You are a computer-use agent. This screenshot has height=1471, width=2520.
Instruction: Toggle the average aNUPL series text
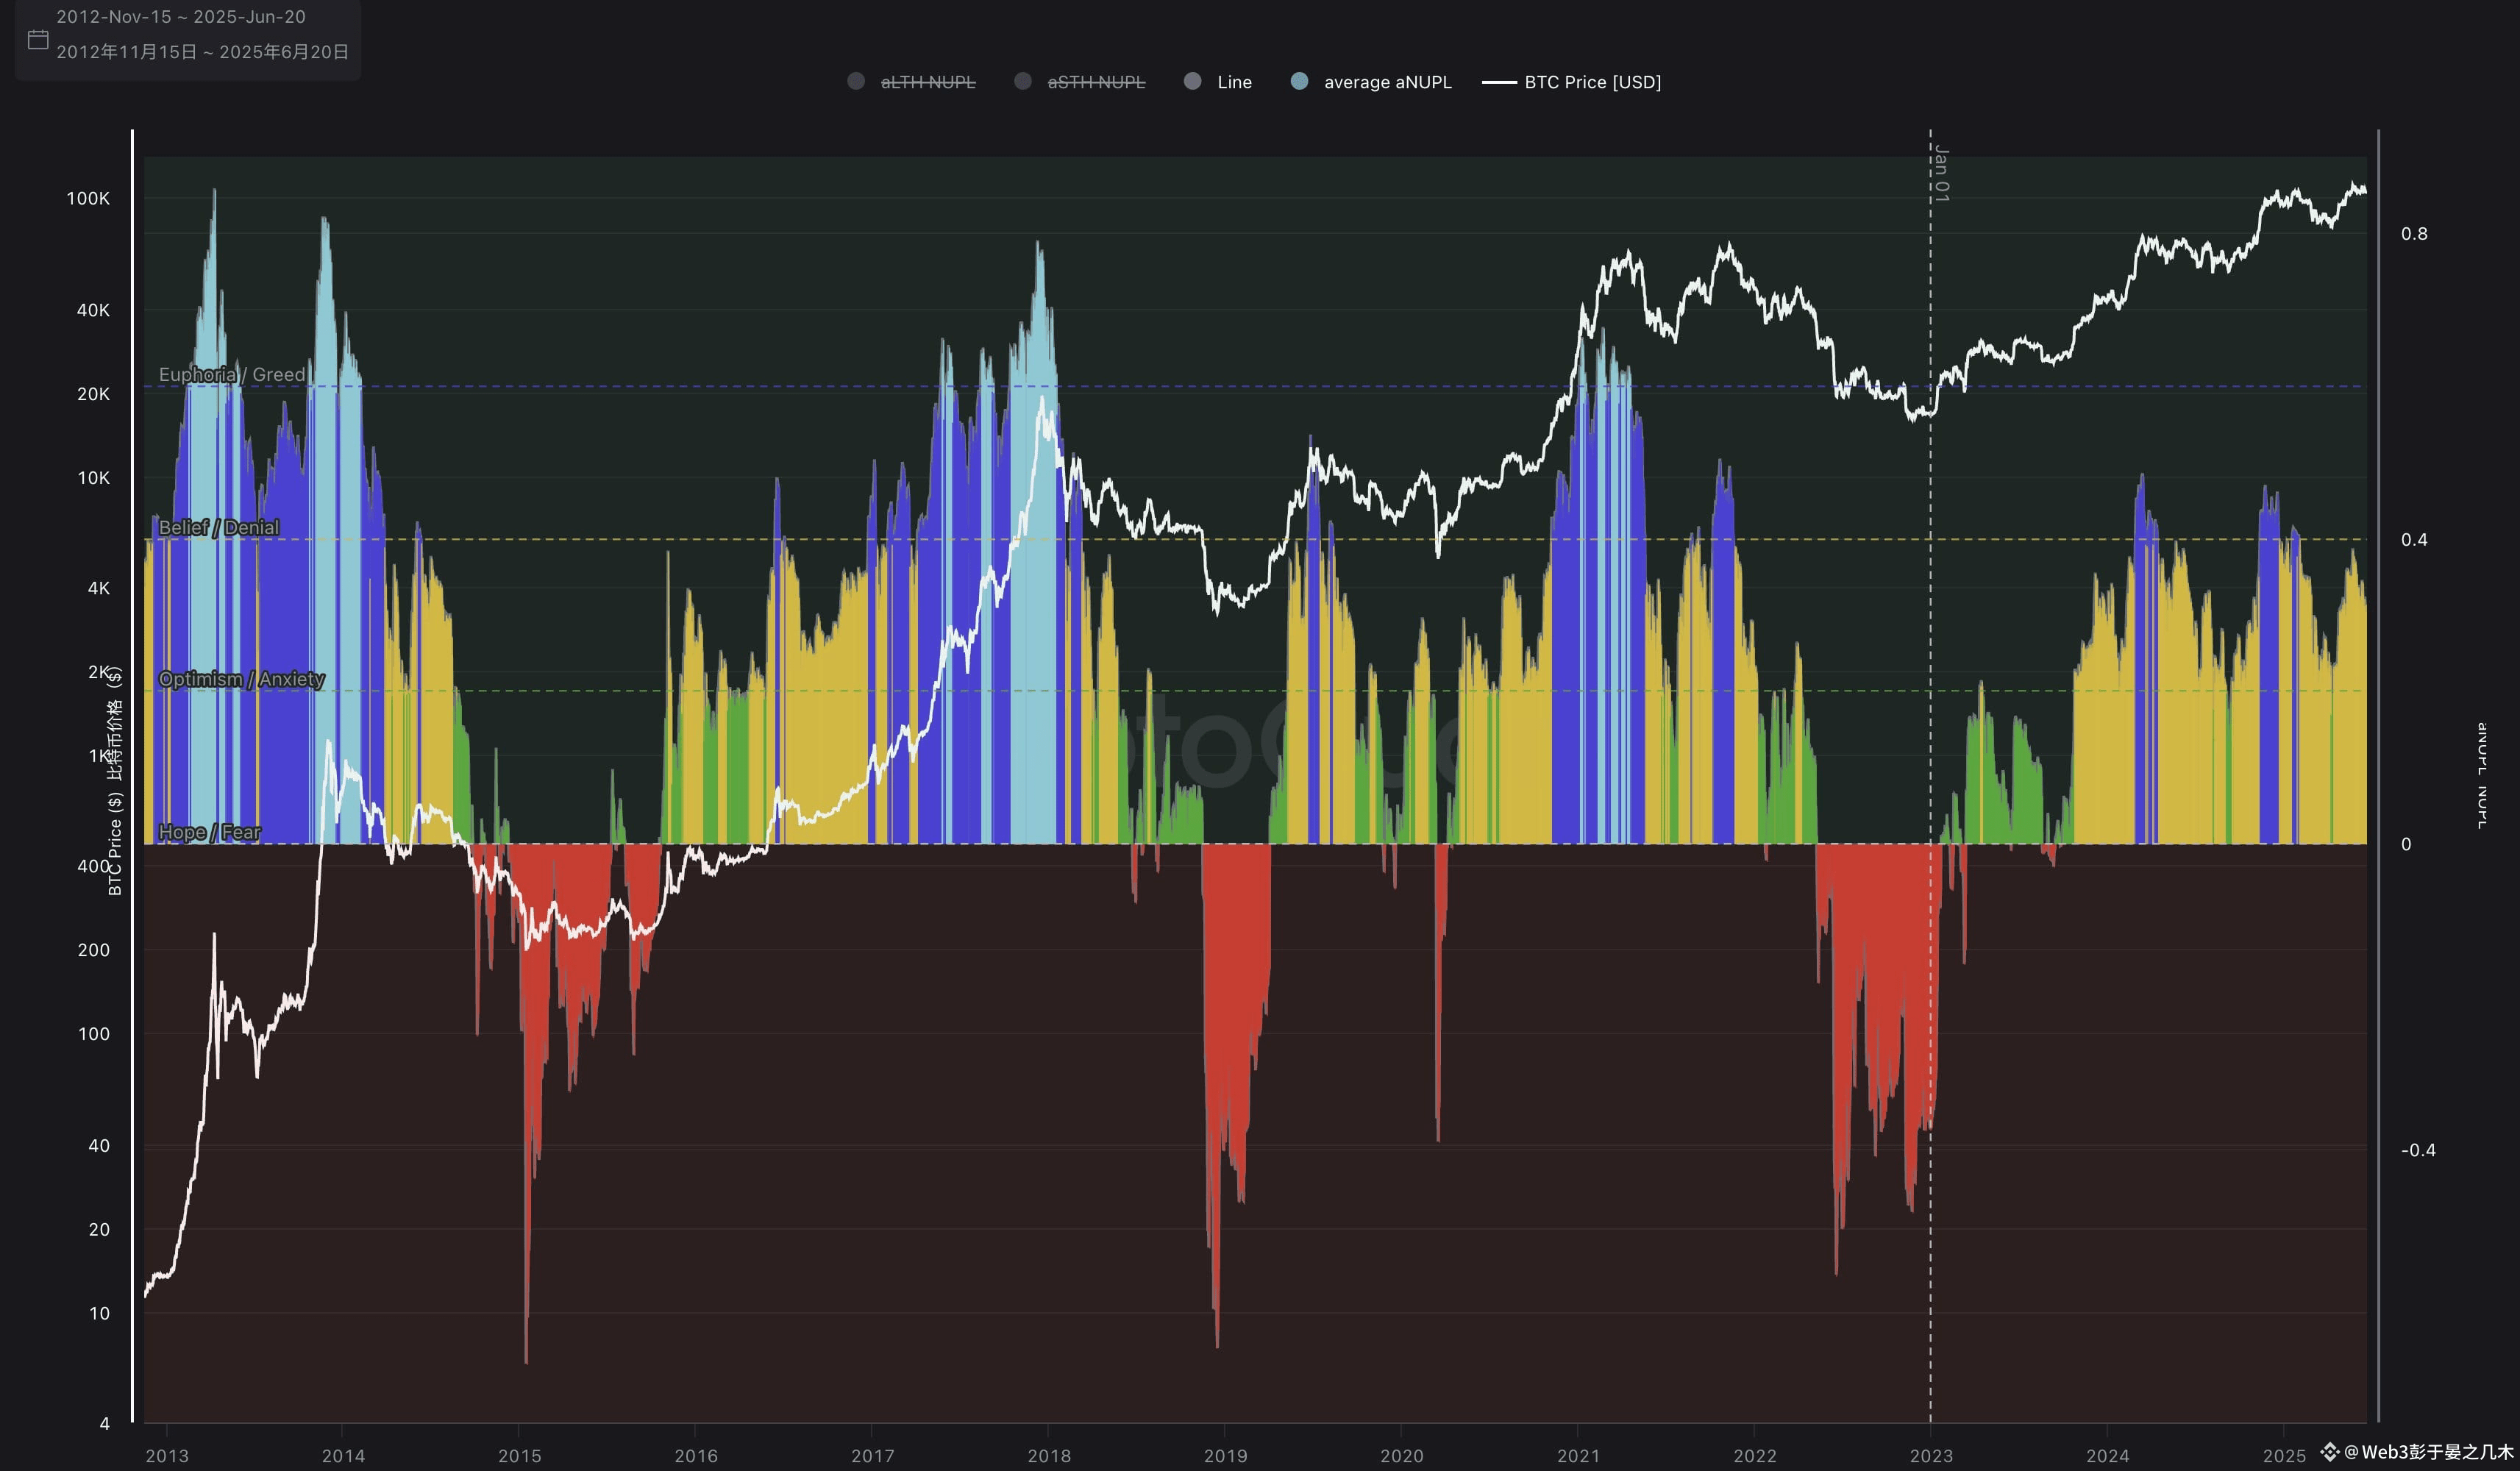[1387, 82]
